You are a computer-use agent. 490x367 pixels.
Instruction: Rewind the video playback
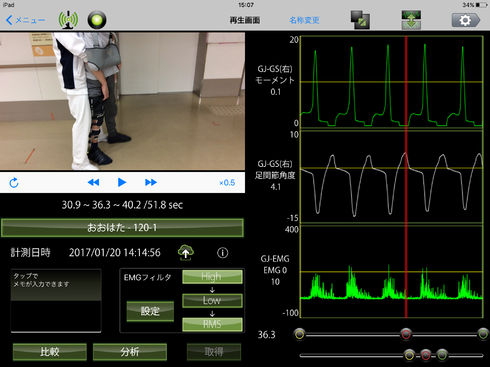click(93, 182)
